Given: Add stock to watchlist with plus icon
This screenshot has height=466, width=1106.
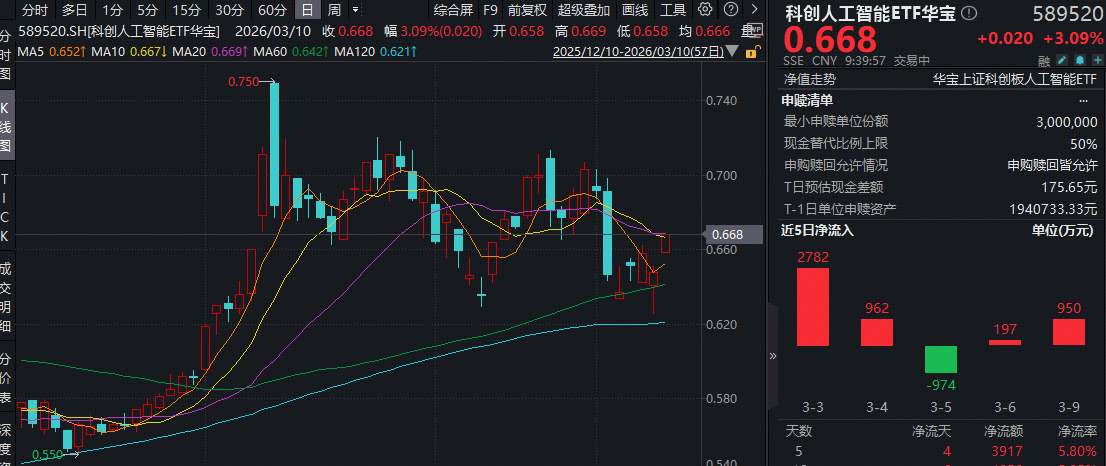Looking at the screenshot, I should point(1097,60).
